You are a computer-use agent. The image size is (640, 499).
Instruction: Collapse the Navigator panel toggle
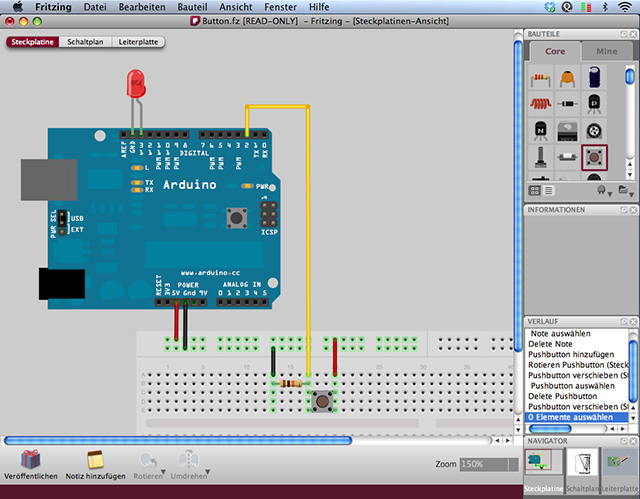click(x=624, y=441)
